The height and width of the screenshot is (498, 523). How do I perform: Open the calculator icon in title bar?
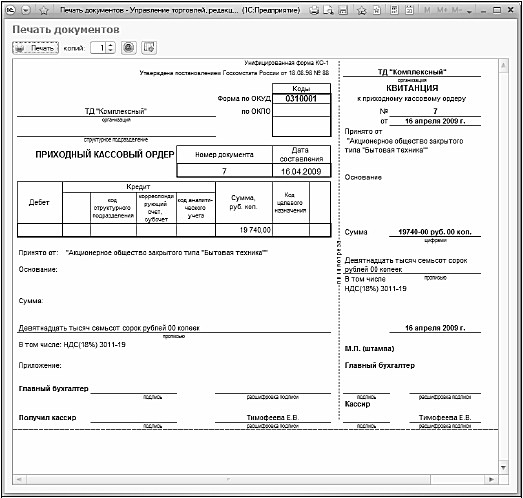tap(394, 10)
